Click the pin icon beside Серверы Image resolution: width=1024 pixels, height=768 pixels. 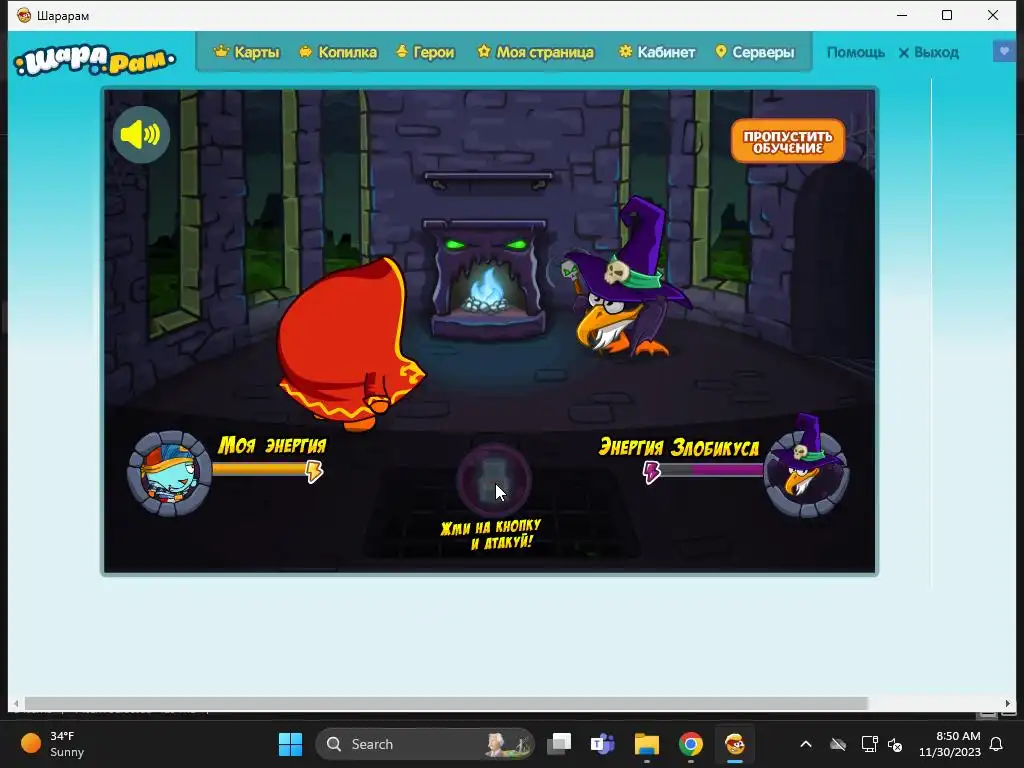[721, 51]
